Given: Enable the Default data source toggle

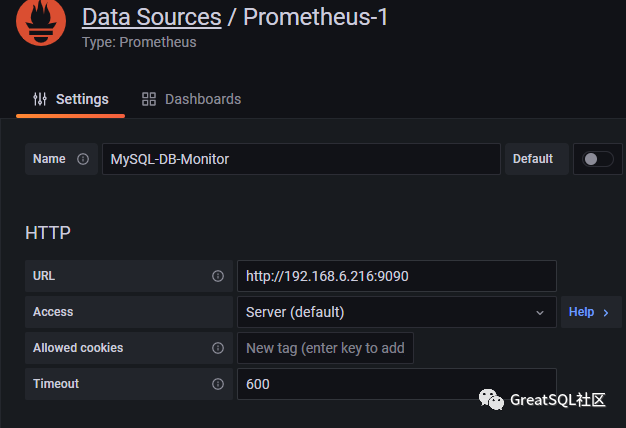Looking at the screenshot, I should tap(597, 159).
